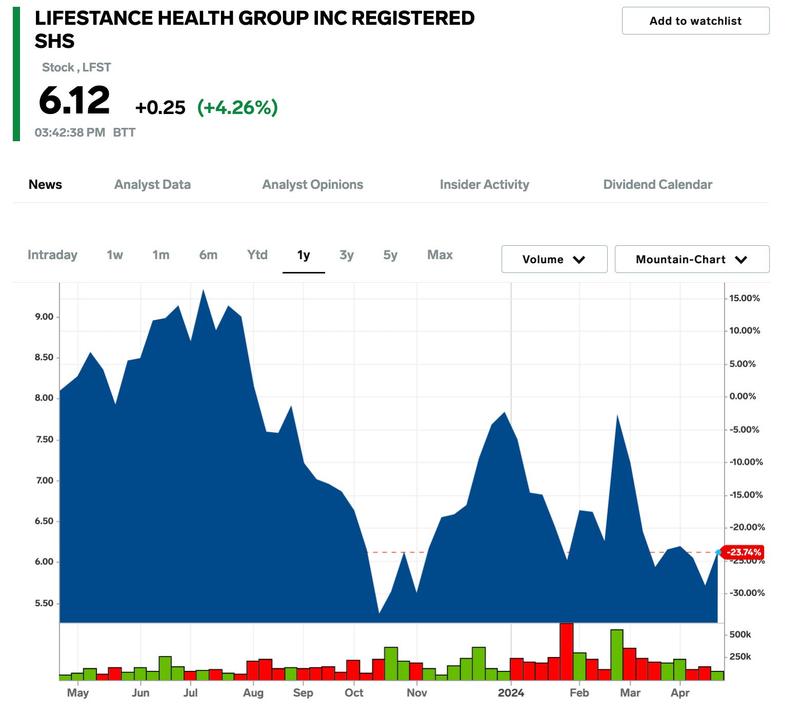This screenshot has height=708, width=800.
Task: Click the +4.26% change value
Action: point(238,108)
